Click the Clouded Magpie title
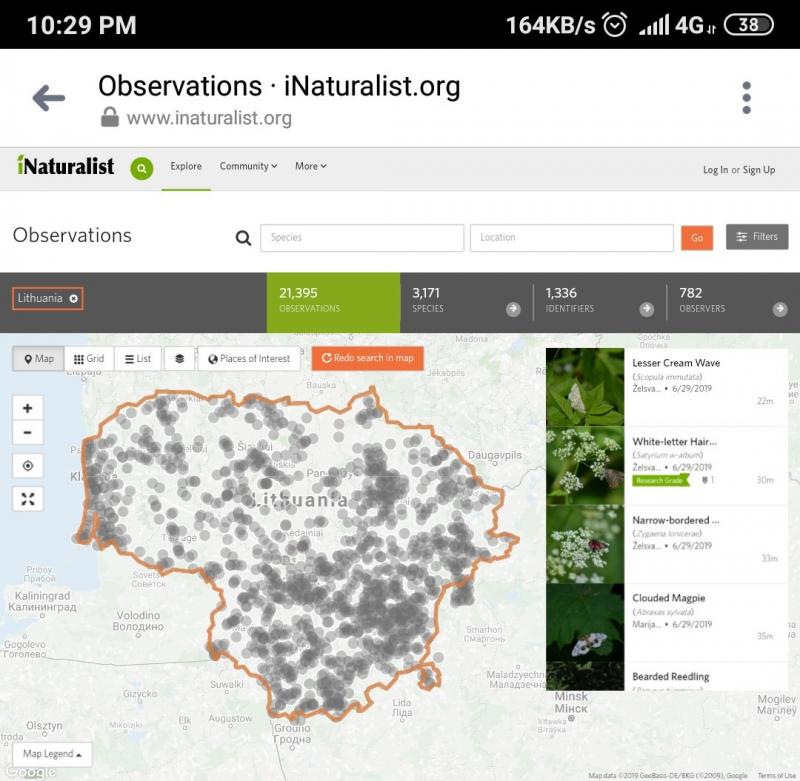This screenshot has width=800, height=781. 668,598
